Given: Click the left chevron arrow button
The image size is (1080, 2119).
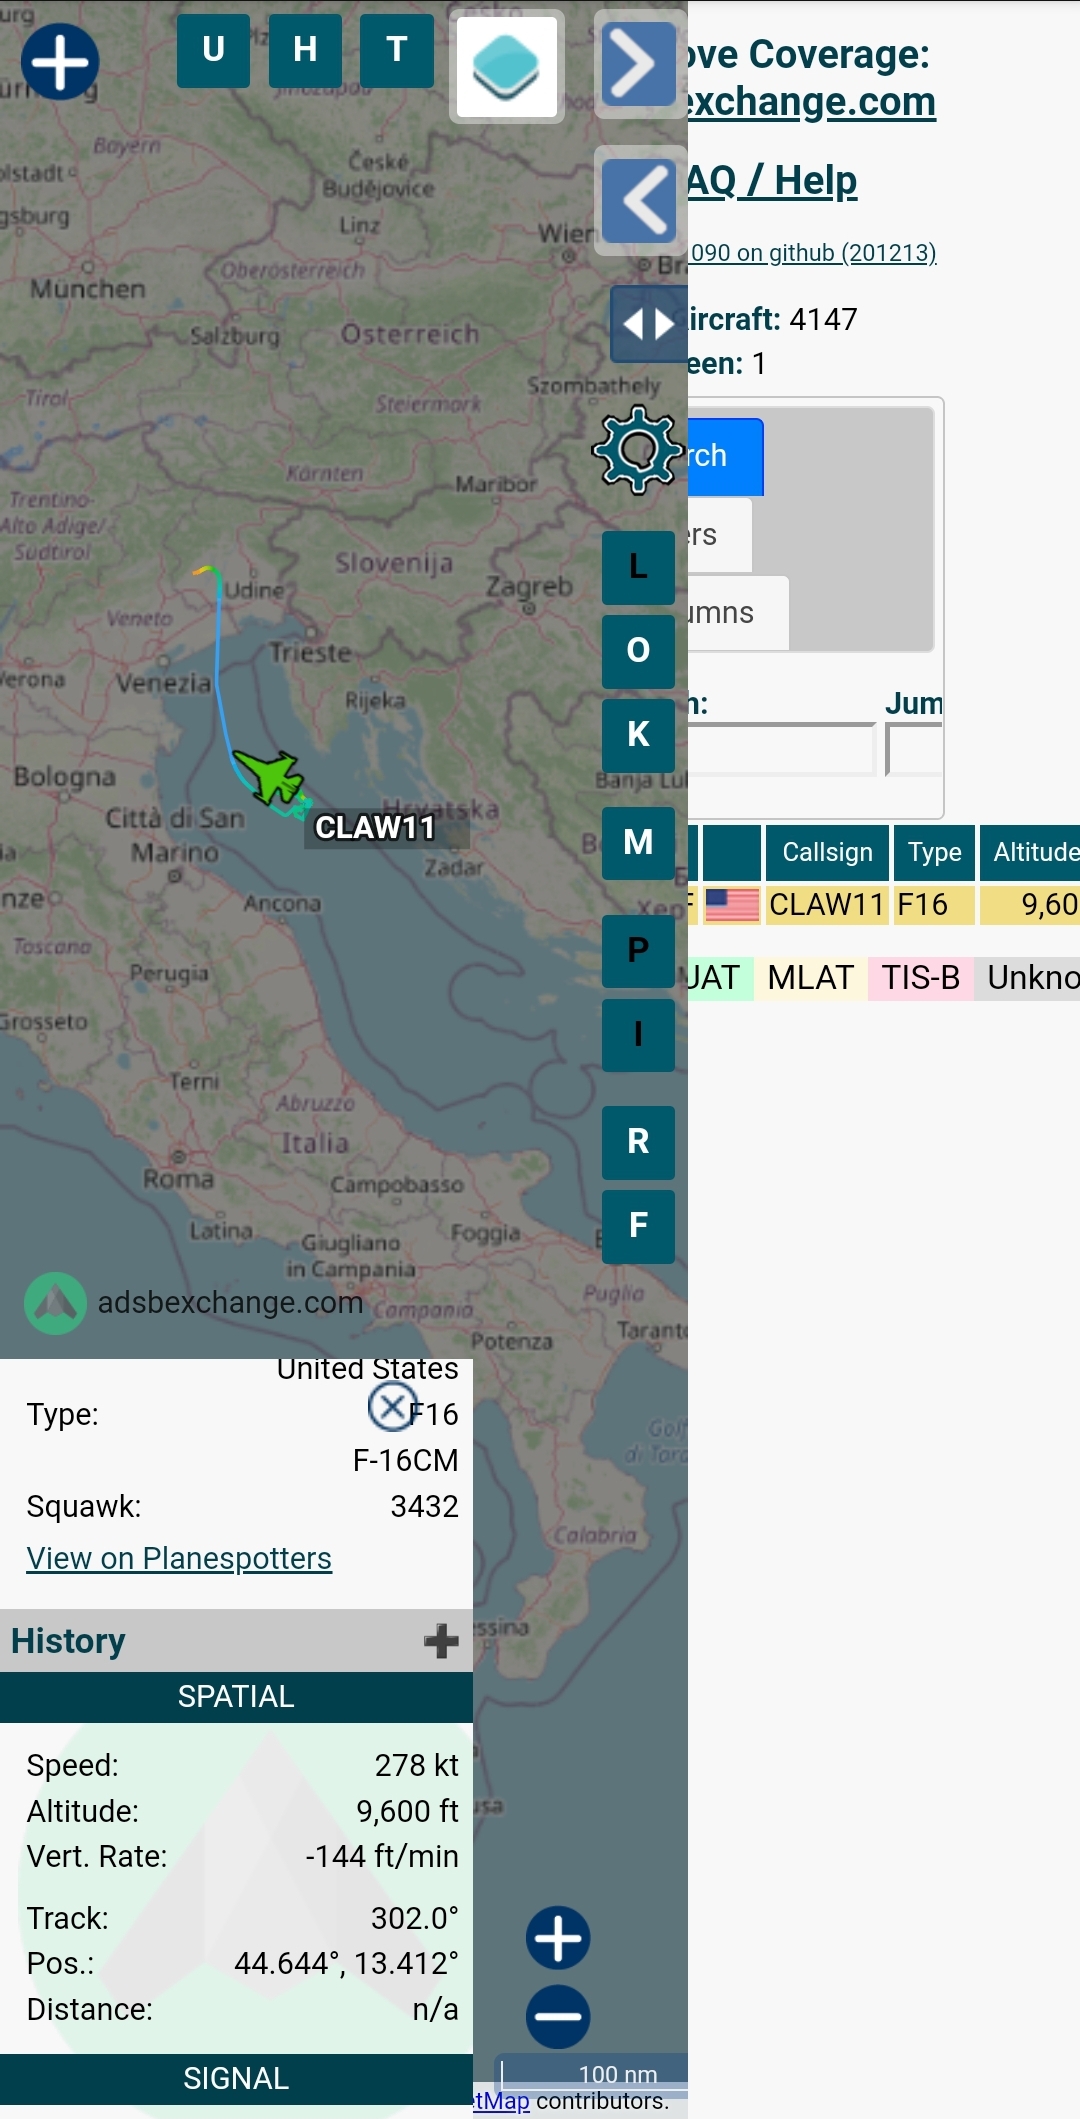Looking at the screenshot, I should [640, 201].
